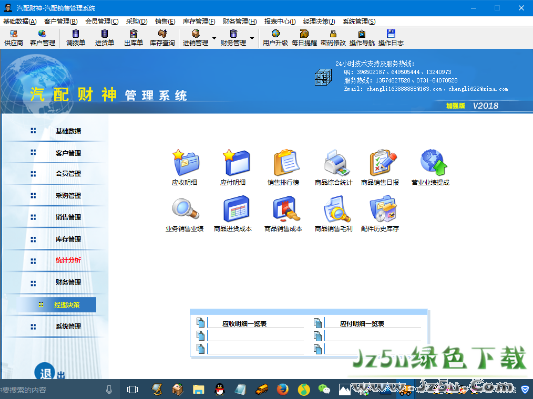Click the round 退出 exit button
This screenshot has height=399, width=533.
pyautogui.click(x=45, y=372)
